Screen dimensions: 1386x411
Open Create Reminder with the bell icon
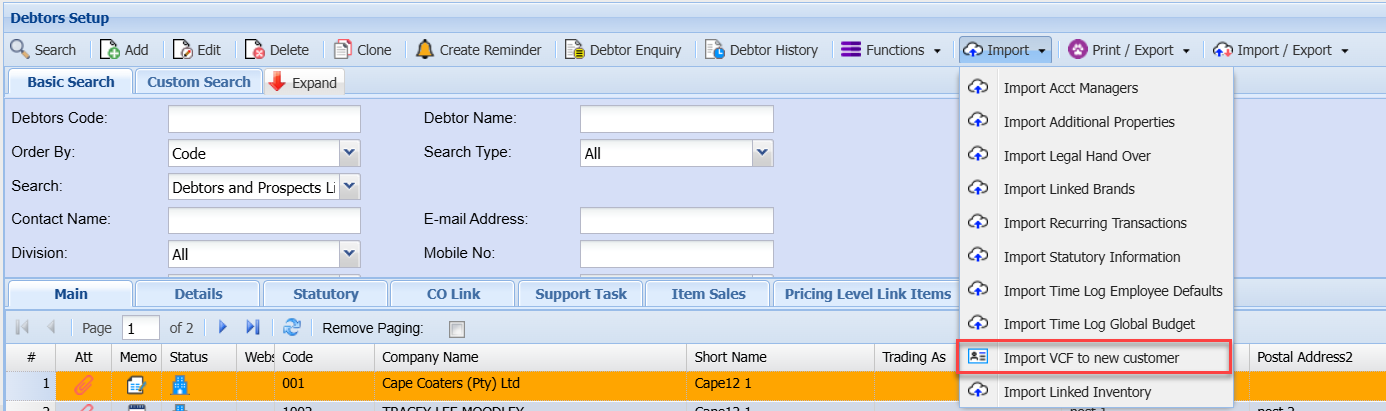[425, 50]
